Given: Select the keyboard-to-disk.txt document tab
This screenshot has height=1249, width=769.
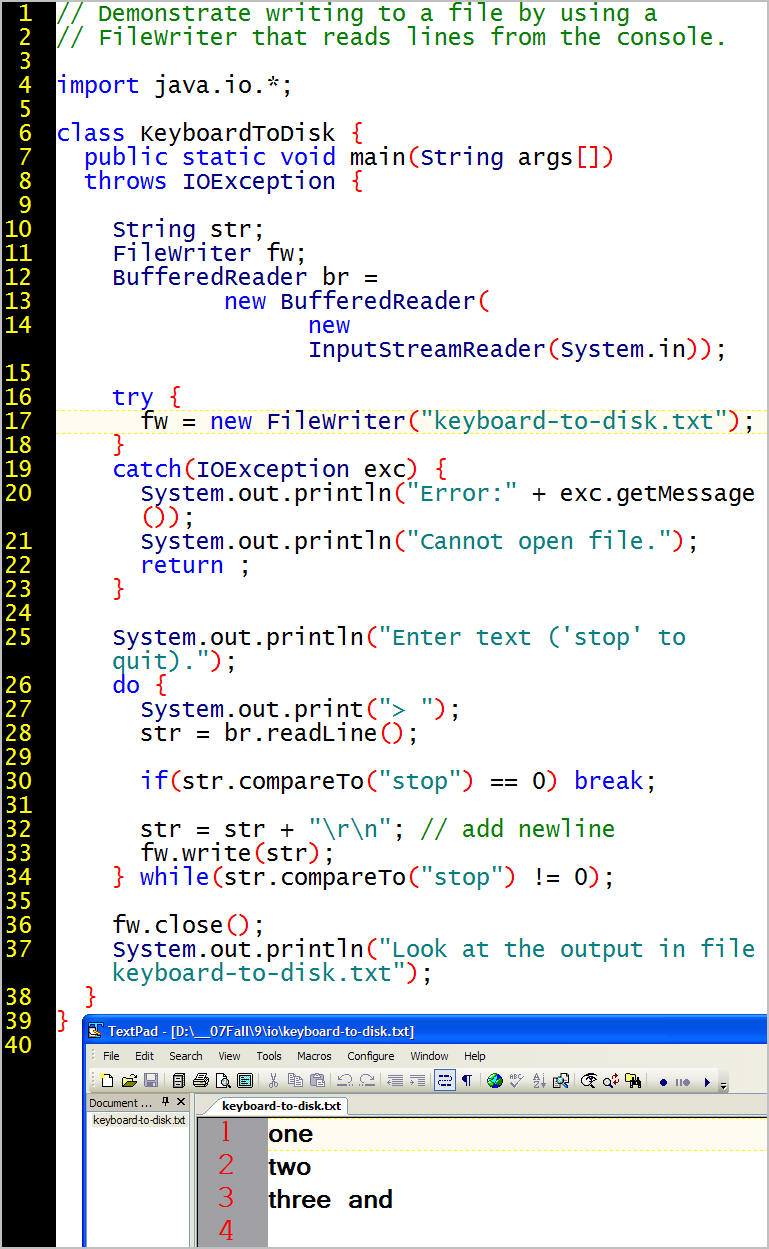Looking at the screenshot, I should click(x=281, y=1106).
